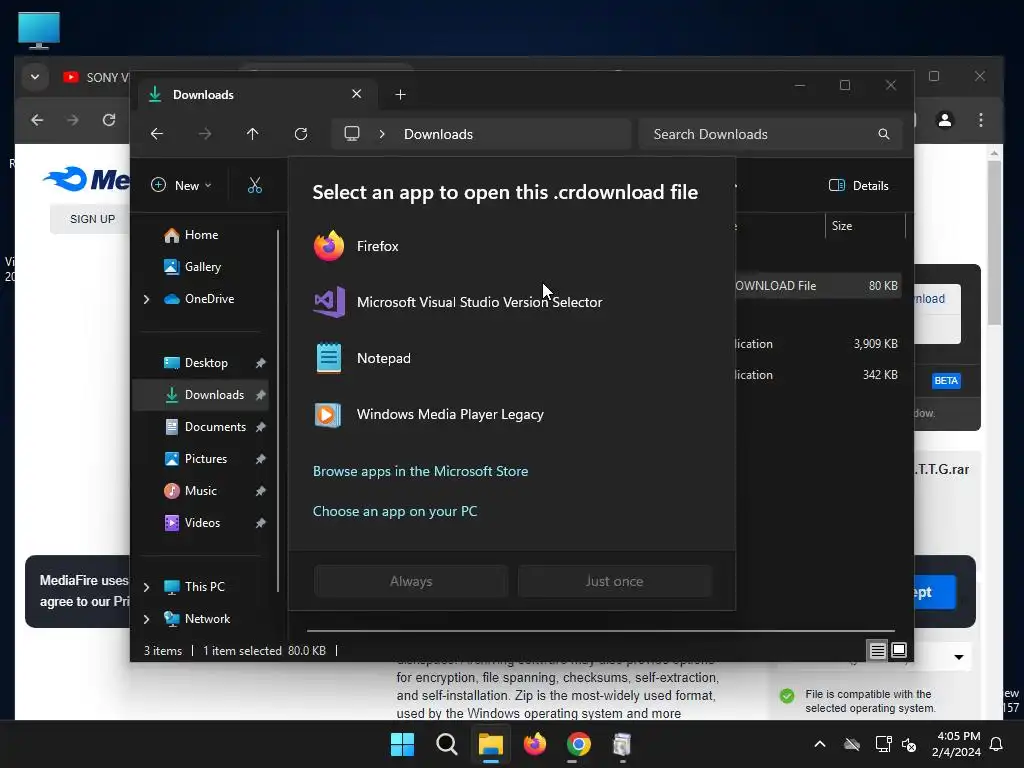Select the 342 KB application row
The width and height of the screenshot is (1024, 768).
pyautogui.click(x=818, y=376)
